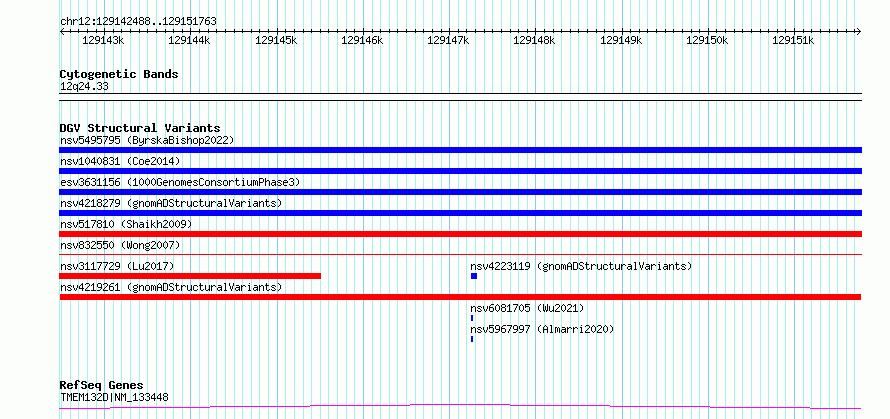
Task: Click the 129150k ruler tick label
Action: 707,40
